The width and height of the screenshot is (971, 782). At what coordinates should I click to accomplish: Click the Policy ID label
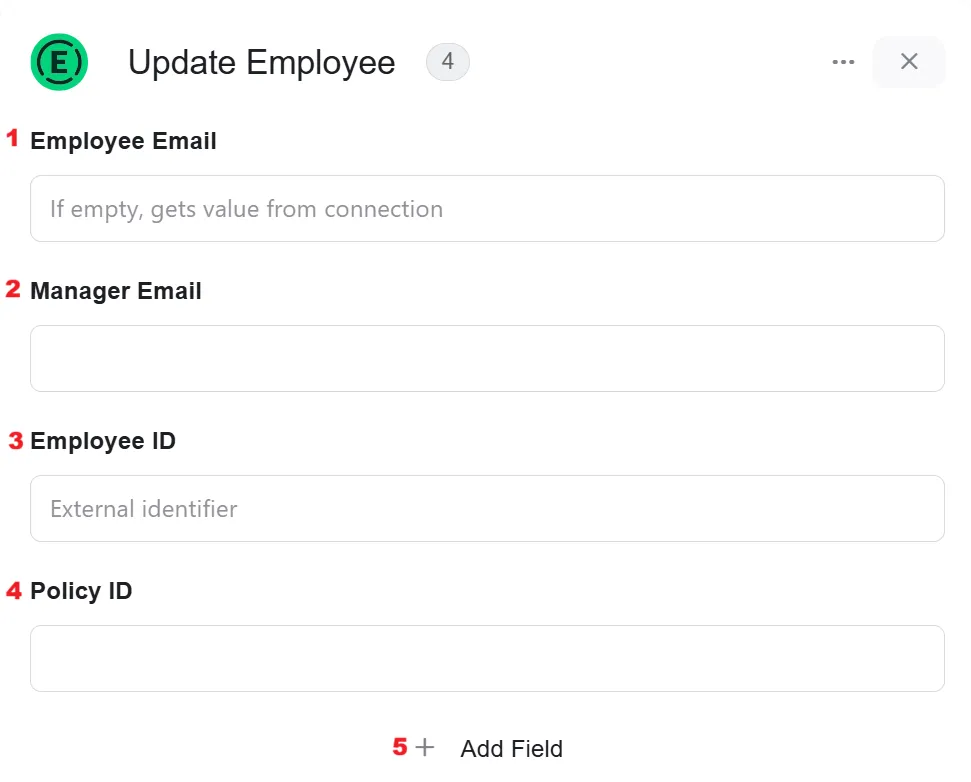(81, 591)
